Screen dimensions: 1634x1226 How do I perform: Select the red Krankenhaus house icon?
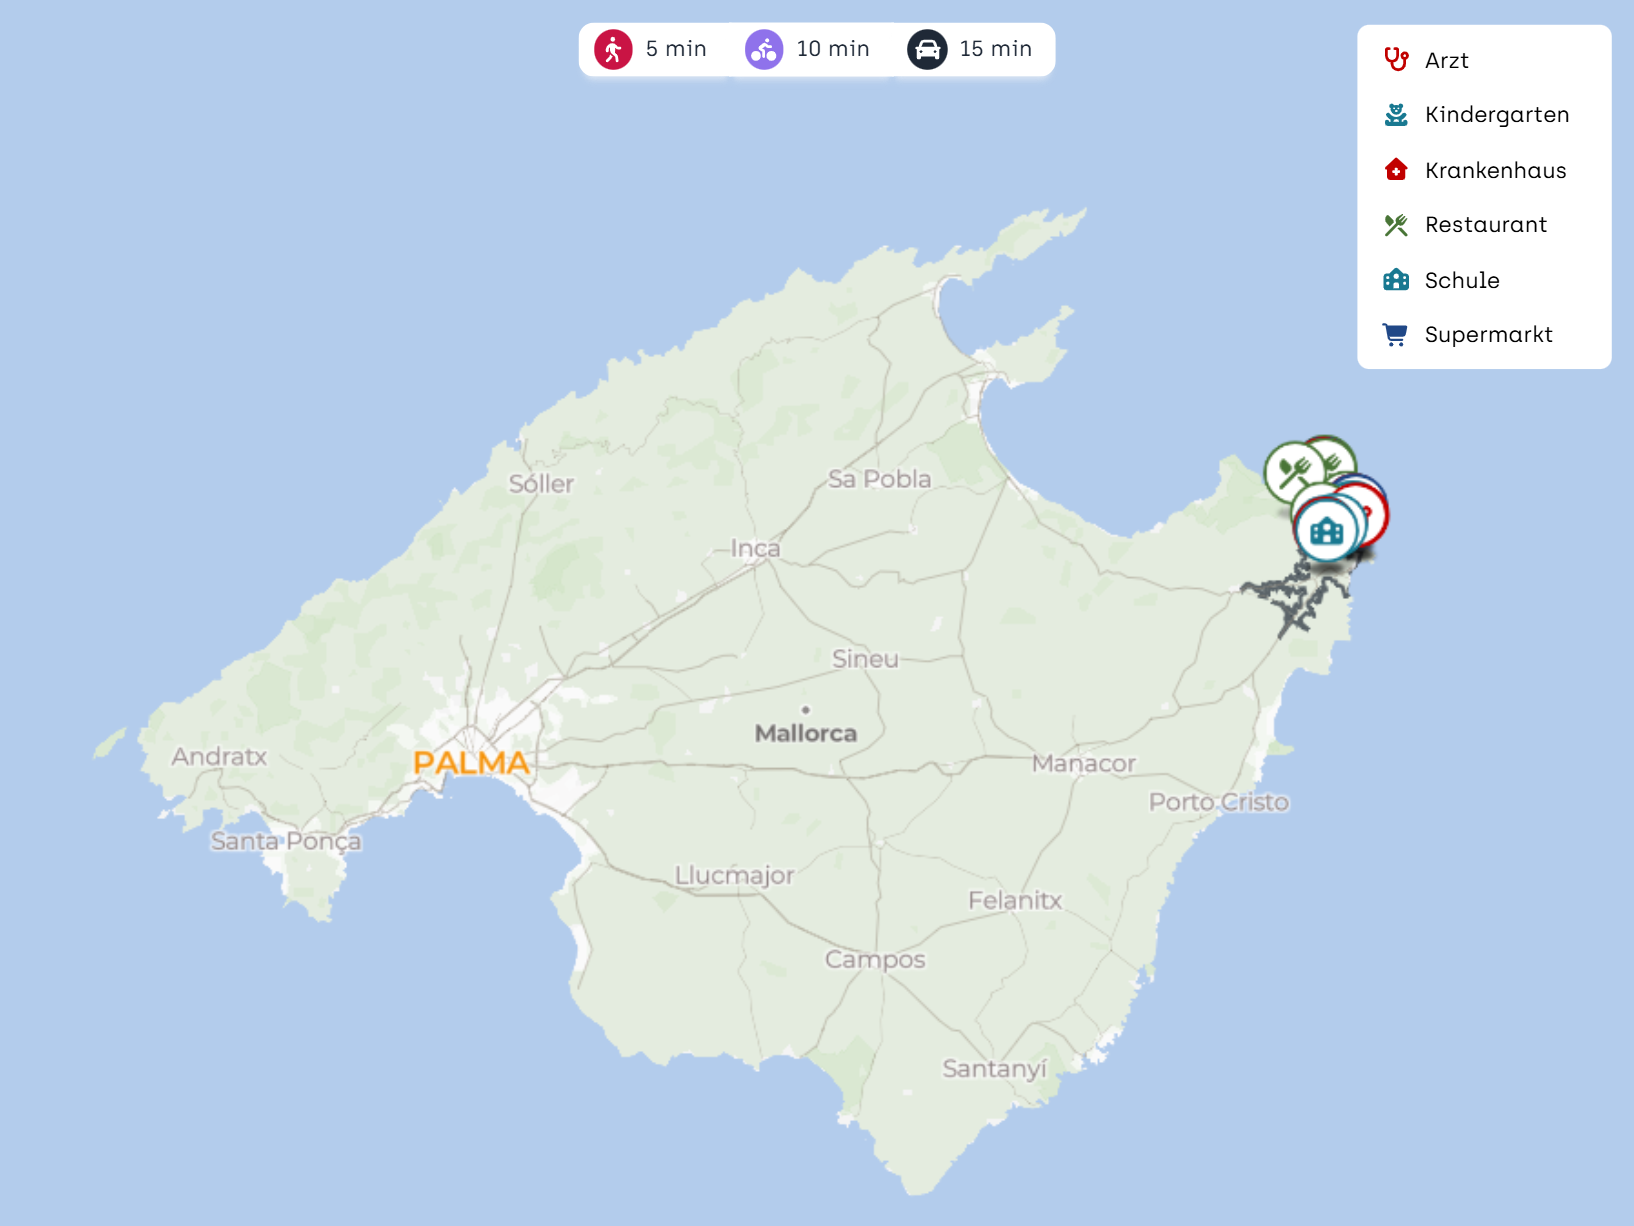(1396, 170)
